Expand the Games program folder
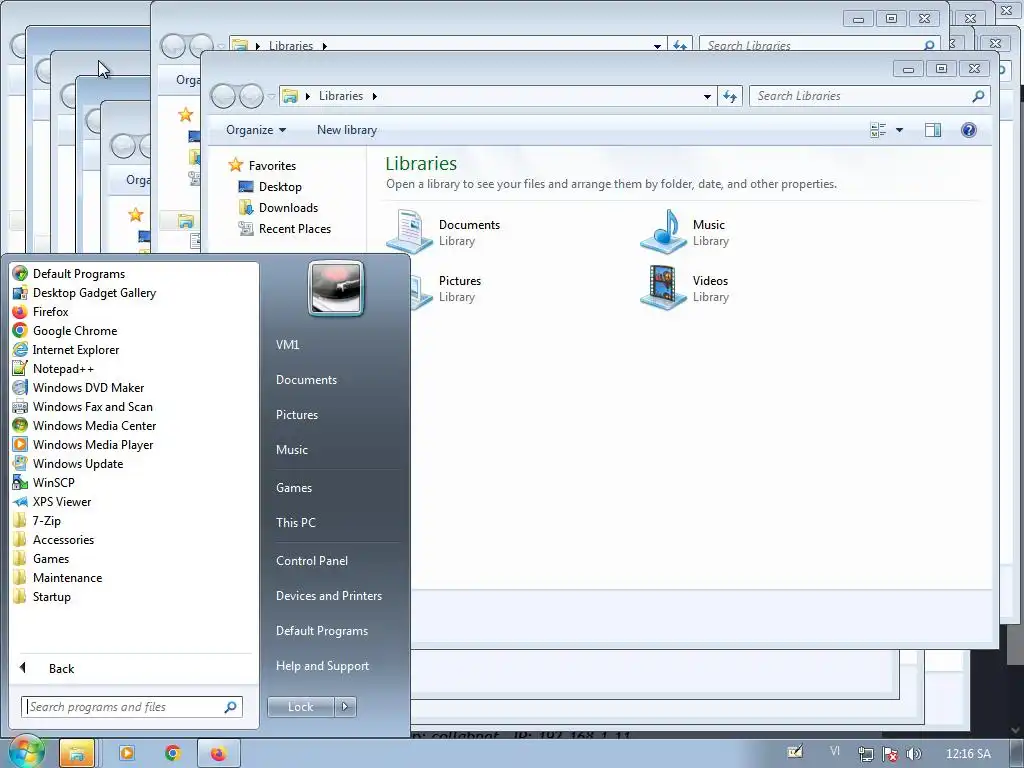 (x=50, y=558)
